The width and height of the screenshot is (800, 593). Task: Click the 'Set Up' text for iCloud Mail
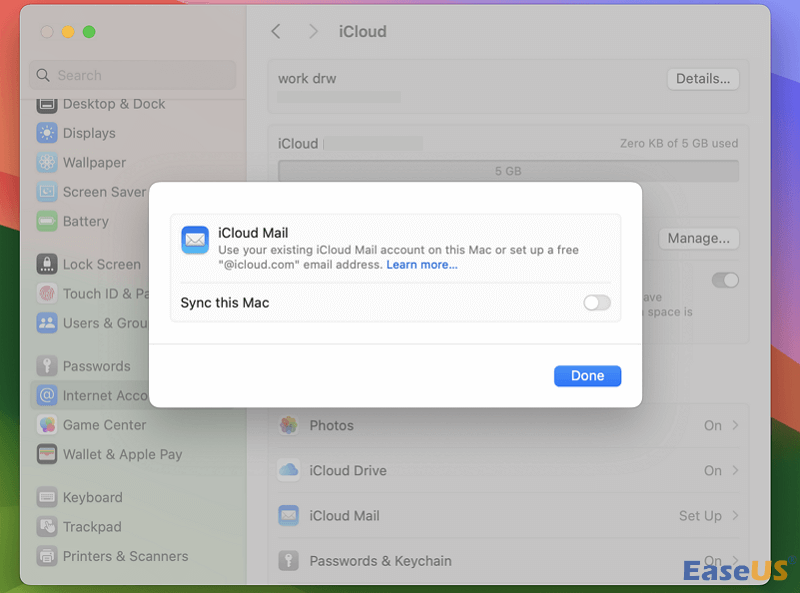tap(700, 516)
